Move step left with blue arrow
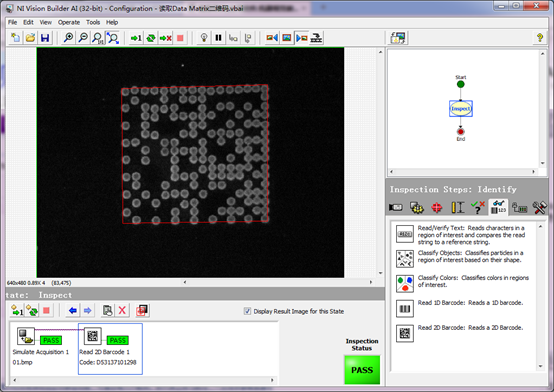The image size is (554, 392). pyautogui.click(x=73, y=311)
